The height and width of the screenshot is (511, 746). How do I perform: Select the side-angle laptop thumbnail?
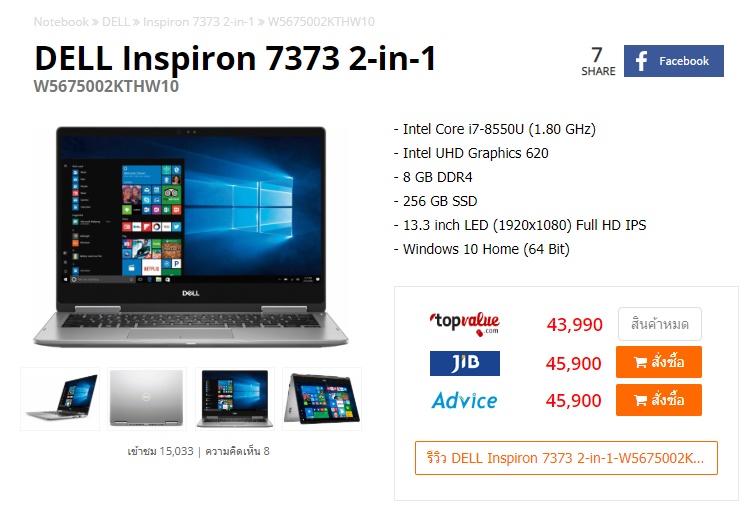pos(60,399)
